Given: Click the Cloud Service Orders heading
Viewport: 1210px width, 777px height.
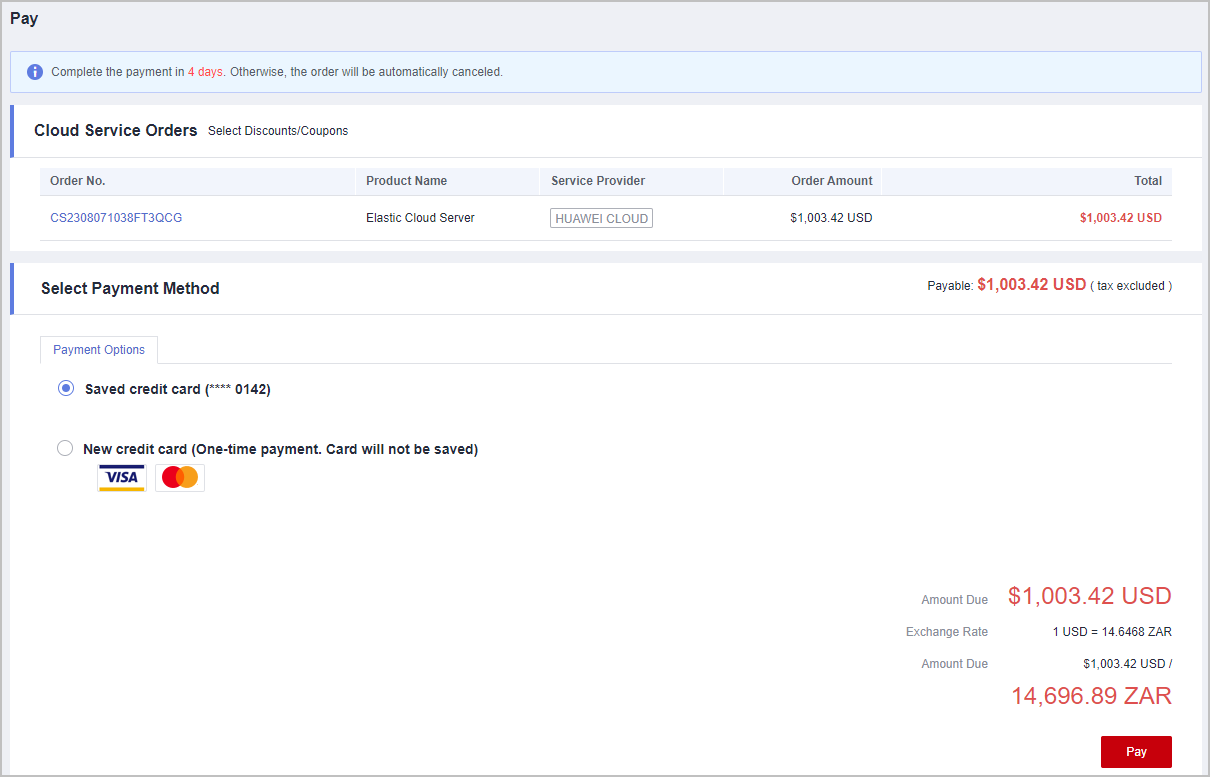Looking at the screenshot, I should click(116, 131).
